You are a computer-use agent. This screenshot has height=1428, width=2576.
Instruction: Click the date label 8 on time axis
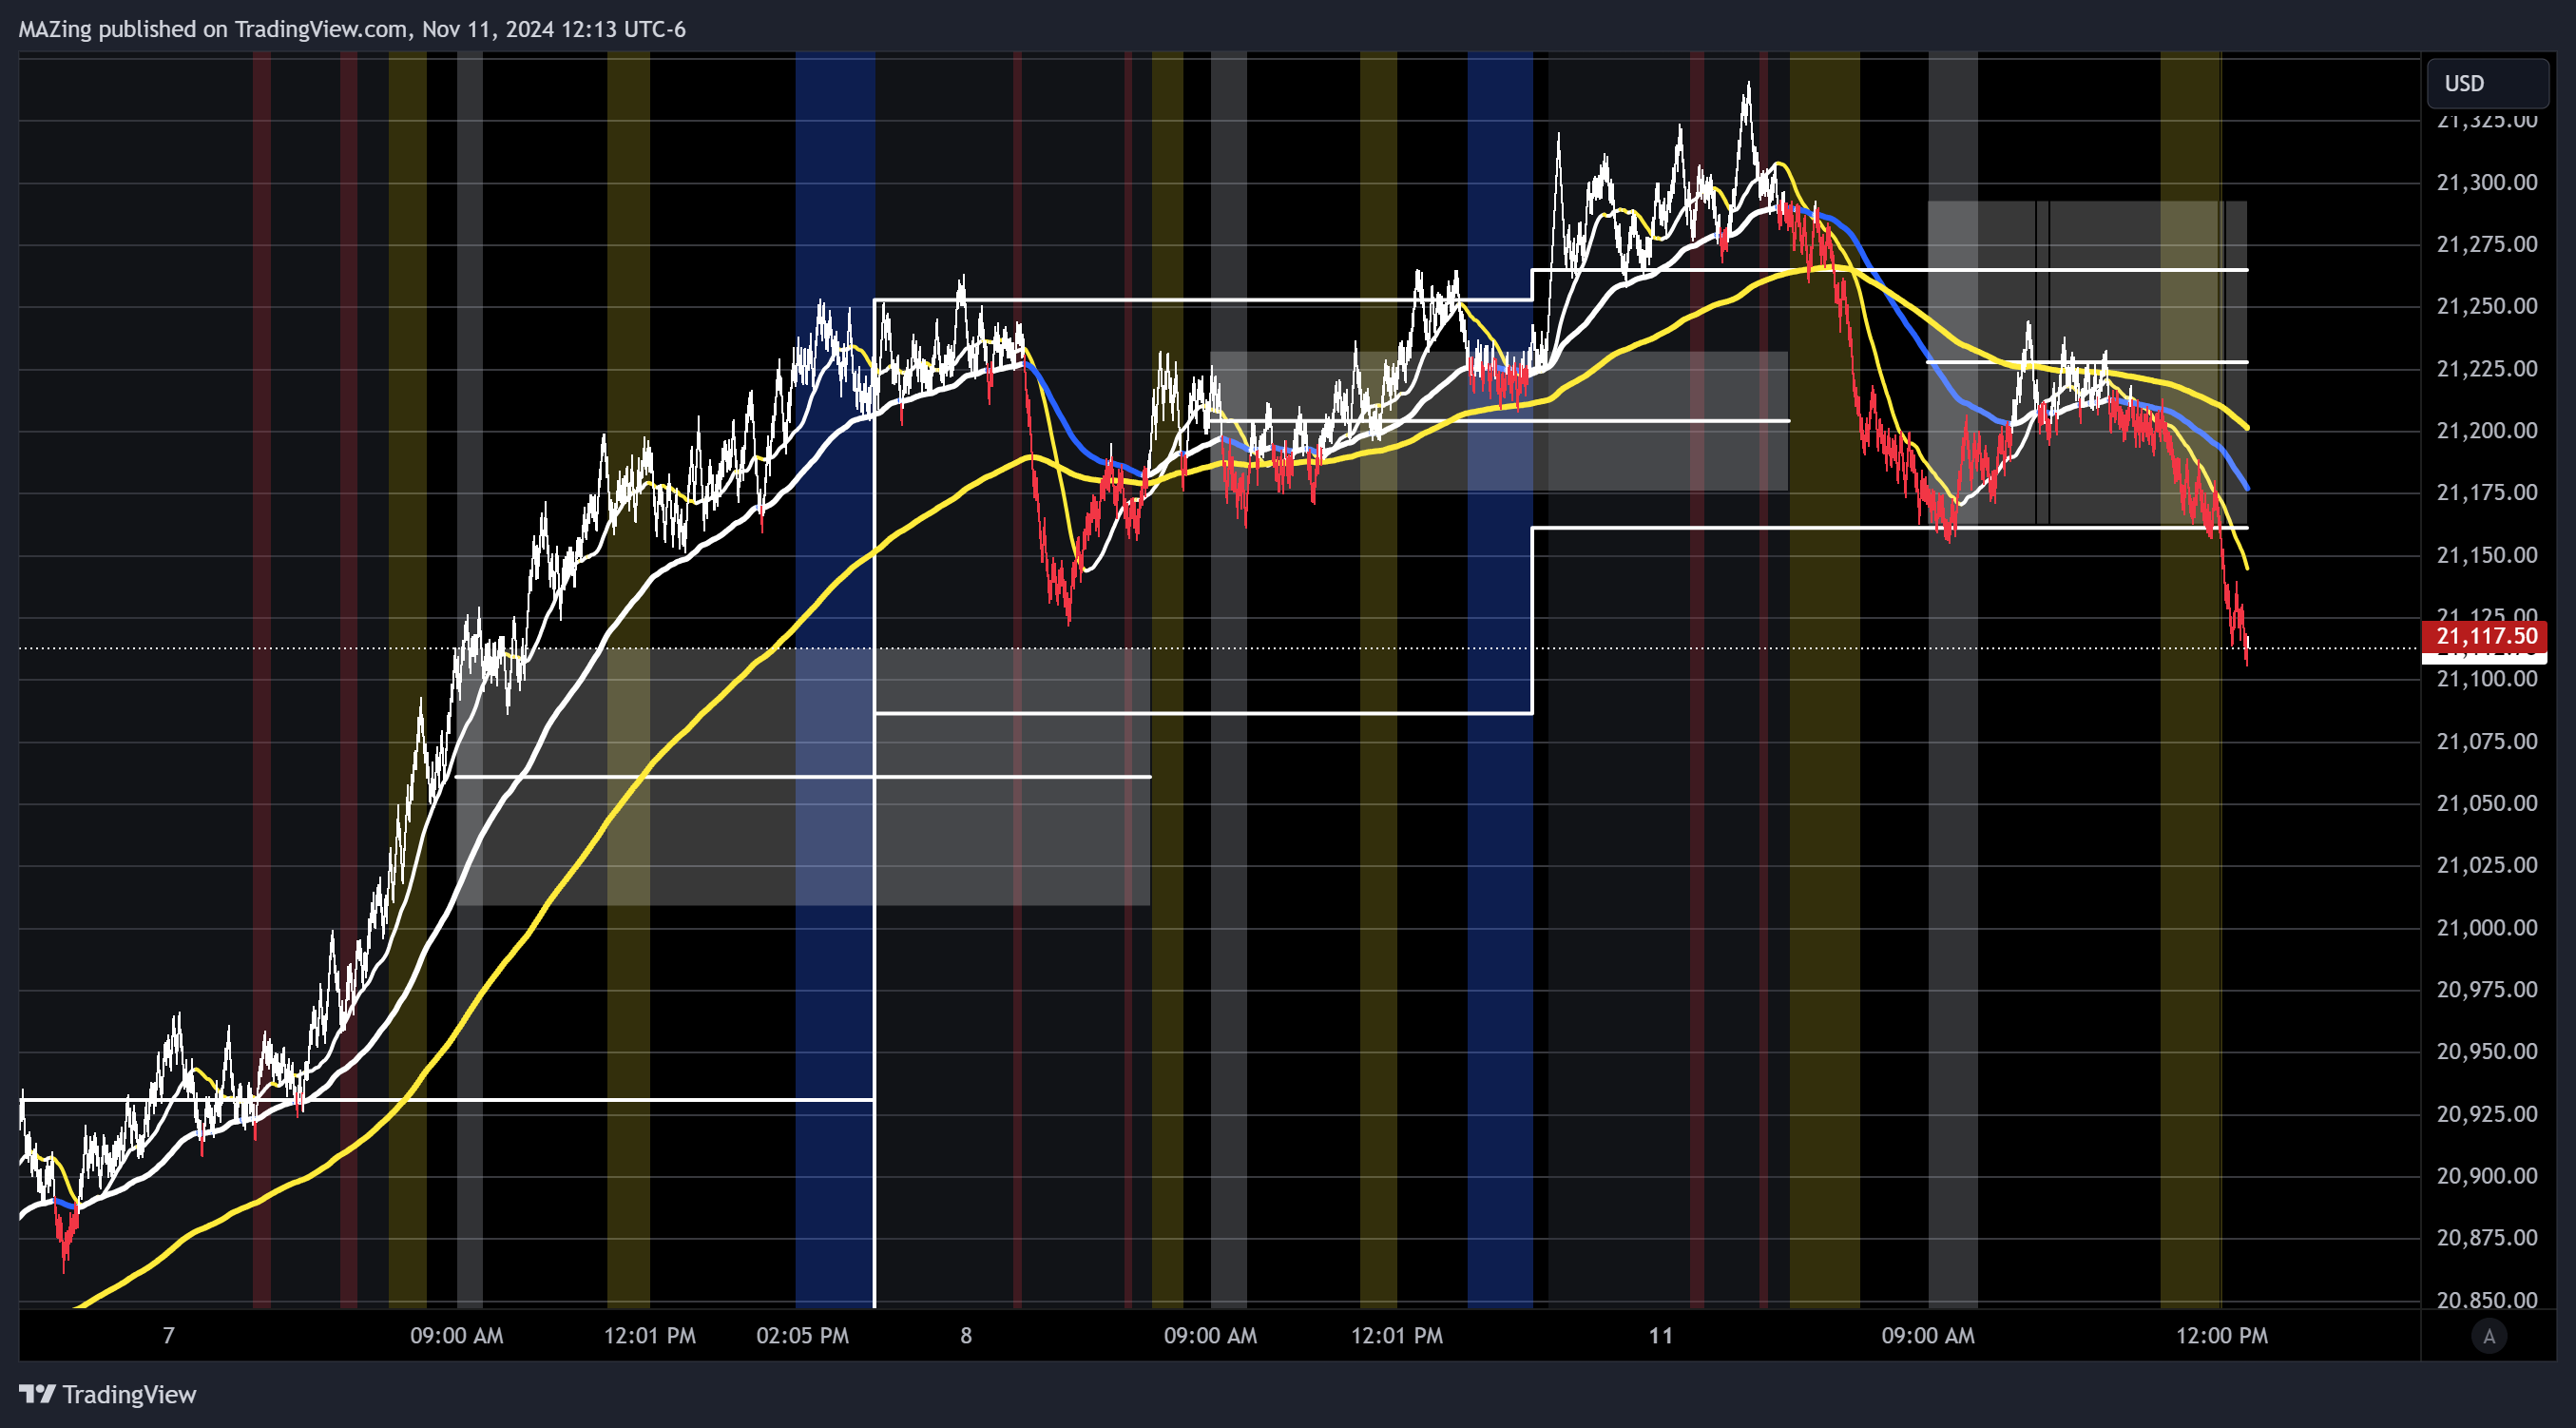point(966,1336)
